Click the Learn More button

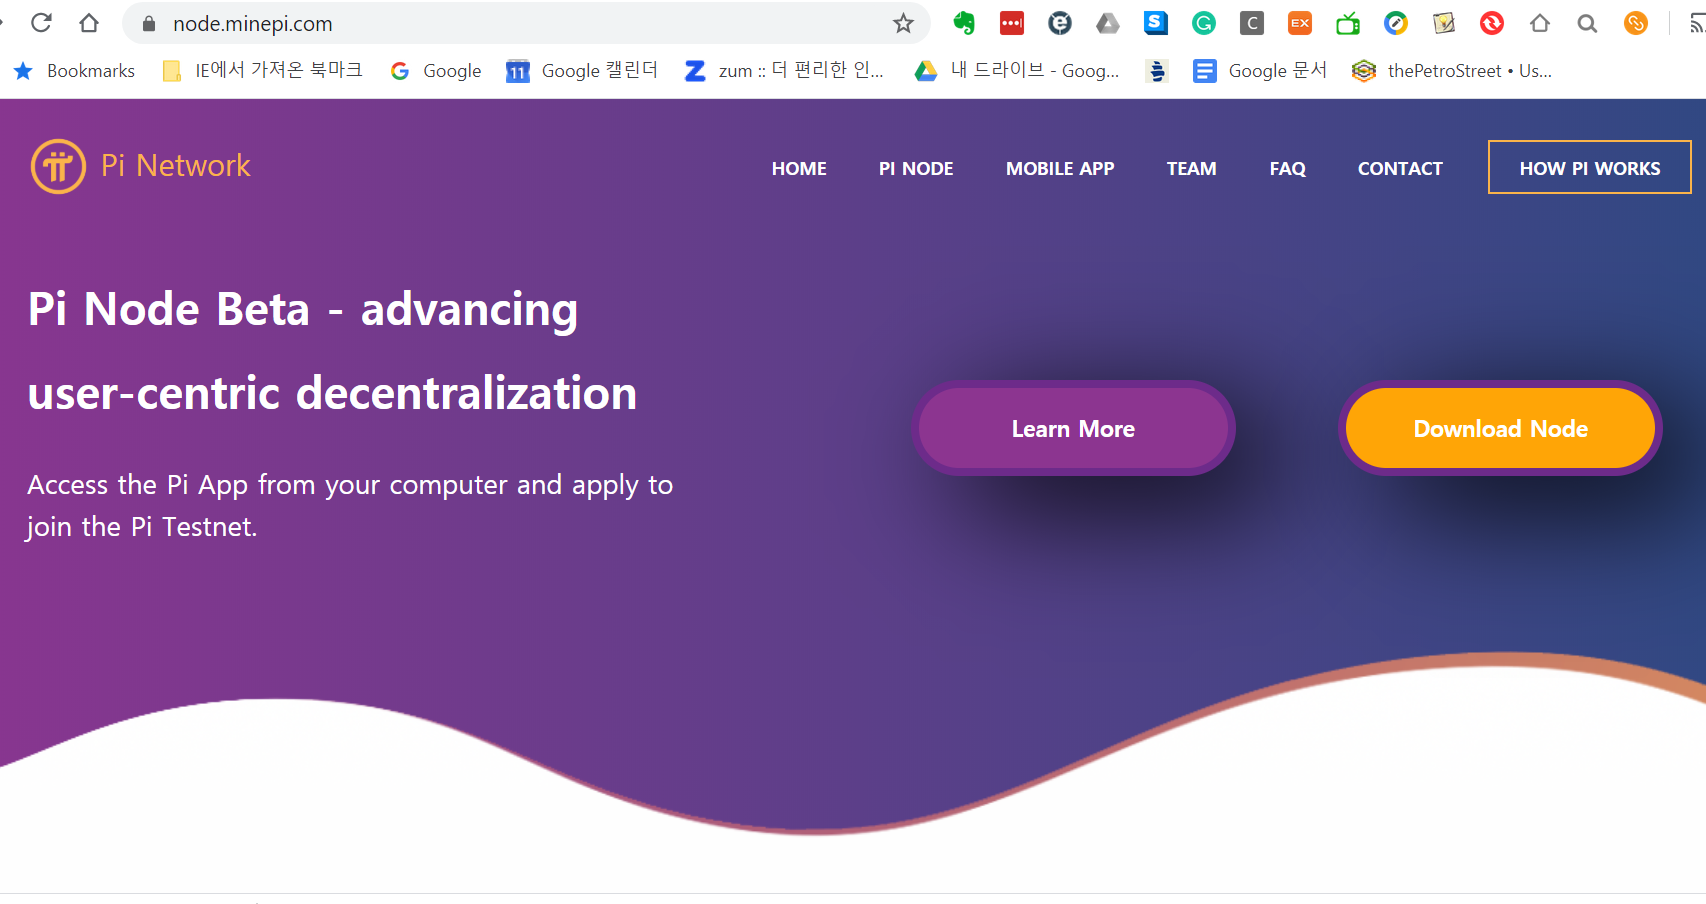pyautogui.click(x=1073, y=428)
